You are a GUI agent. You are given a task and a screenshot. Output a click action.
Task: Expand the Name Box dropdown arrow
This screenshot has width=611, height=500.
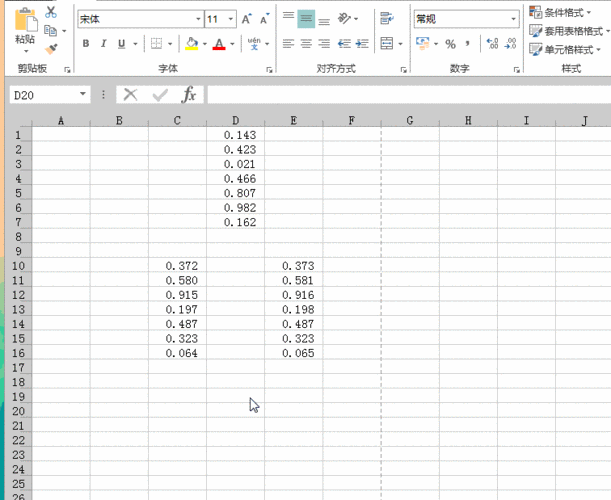tap(83, 94)
